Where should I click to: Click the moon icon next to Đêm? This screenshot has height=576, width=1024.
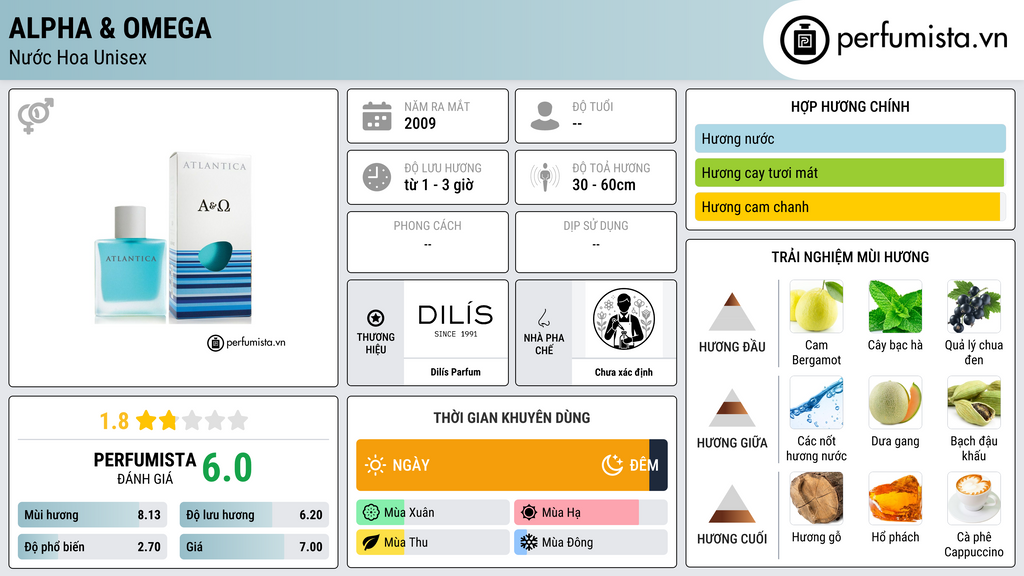pyautogui.click(x=612, y=465)
